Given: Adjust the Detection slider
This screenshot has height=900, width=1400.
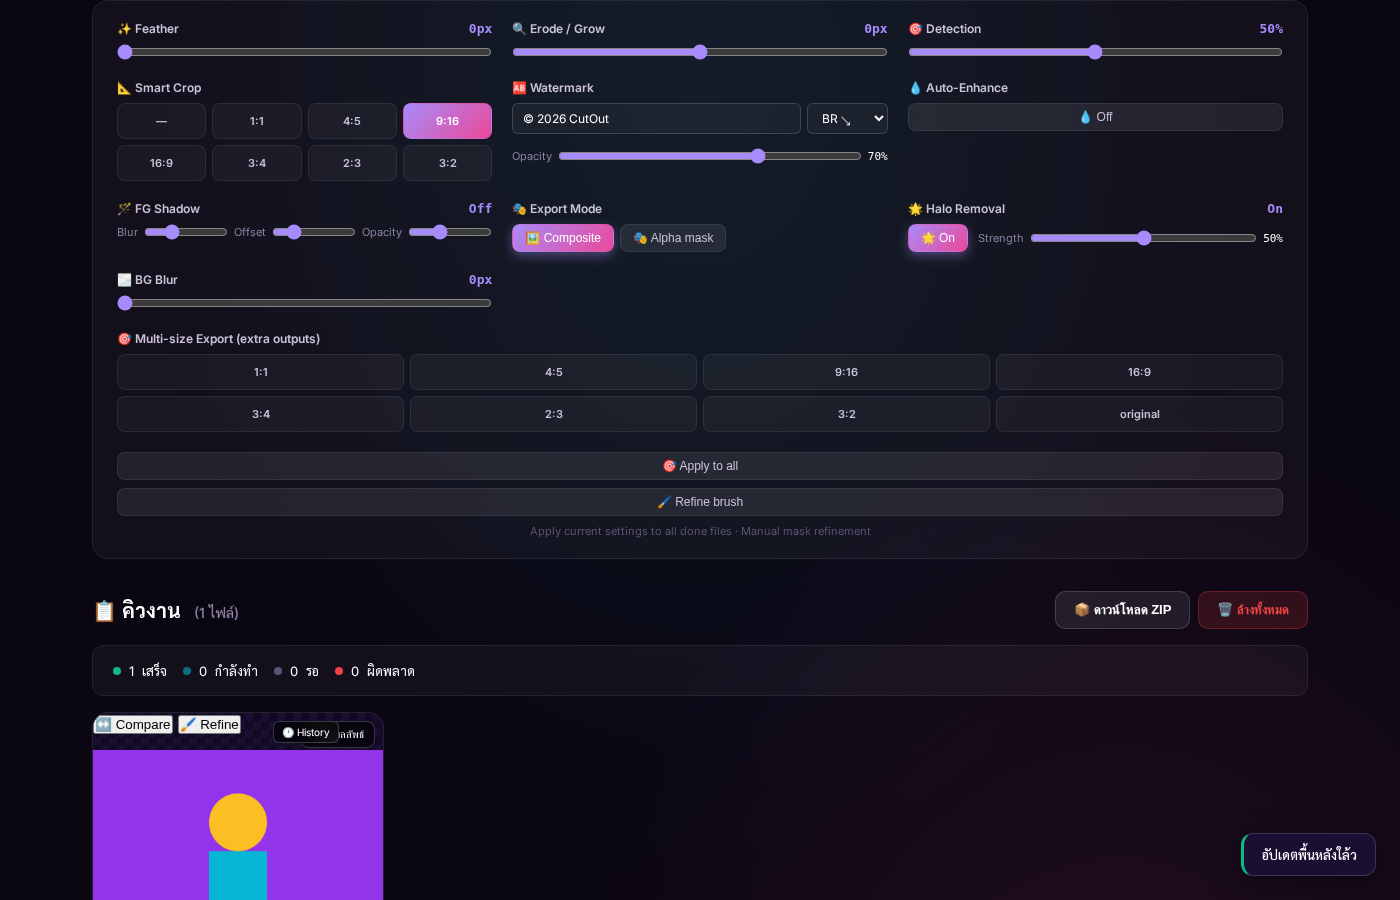Looking at the screenshot, I should [x=1095, y=52].
